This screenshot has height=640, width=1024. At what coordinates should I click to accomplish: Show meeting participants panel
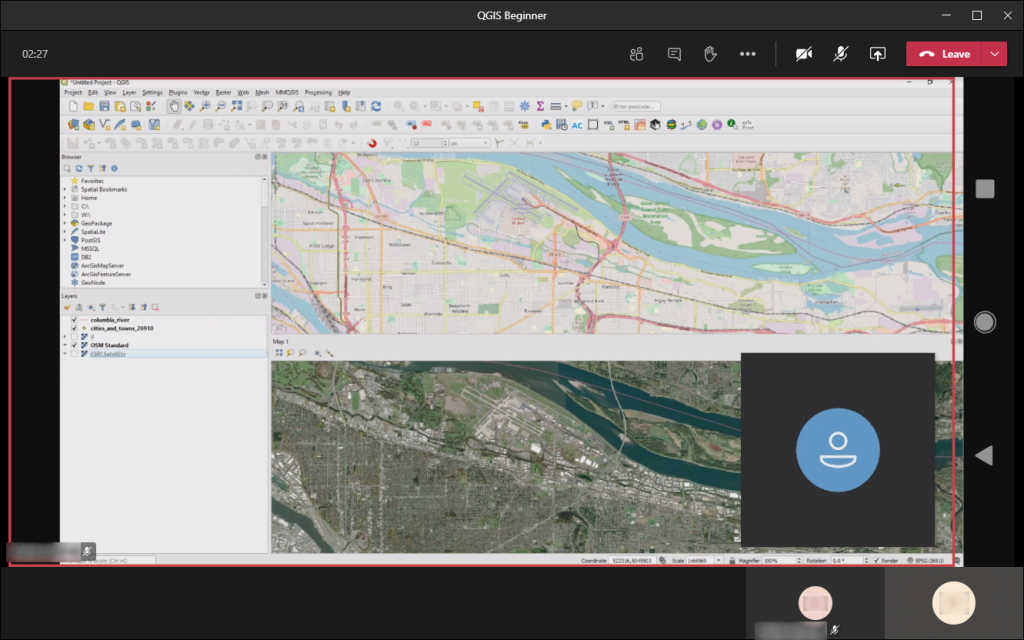636,54
